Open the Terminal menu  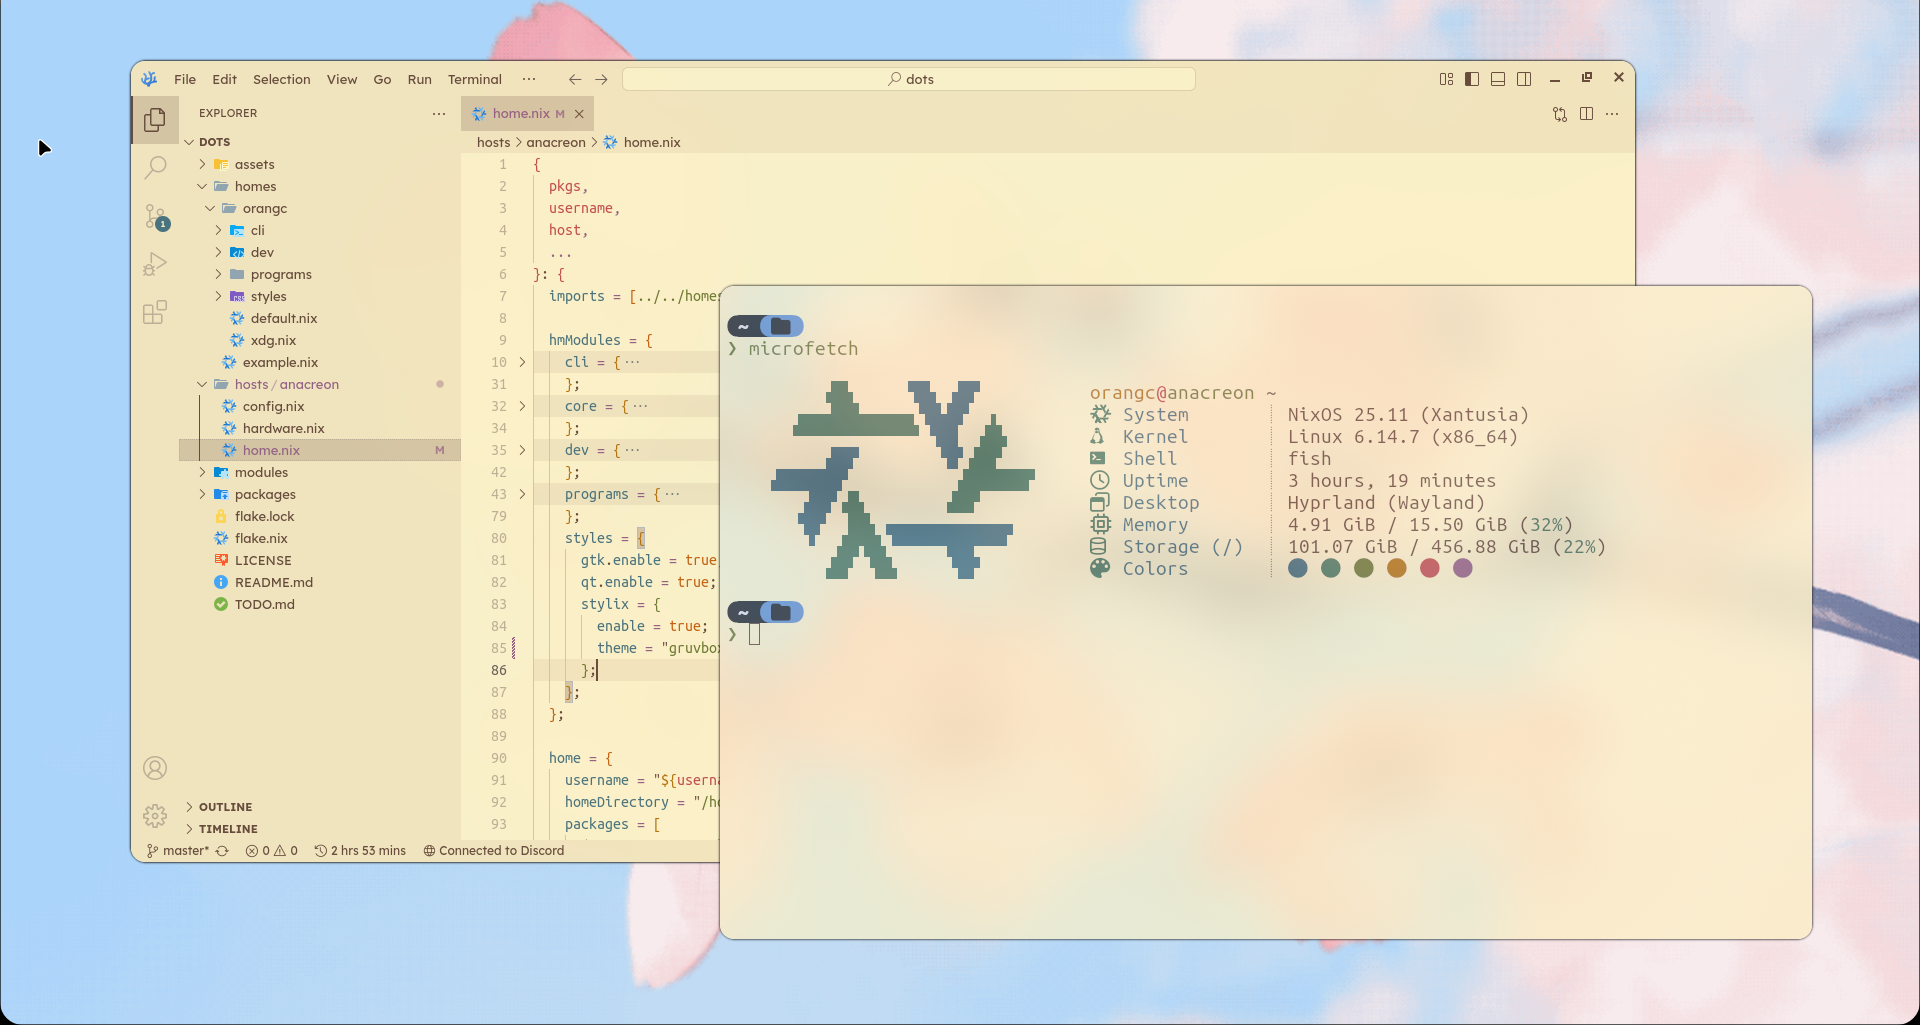(x=475, y=79)
